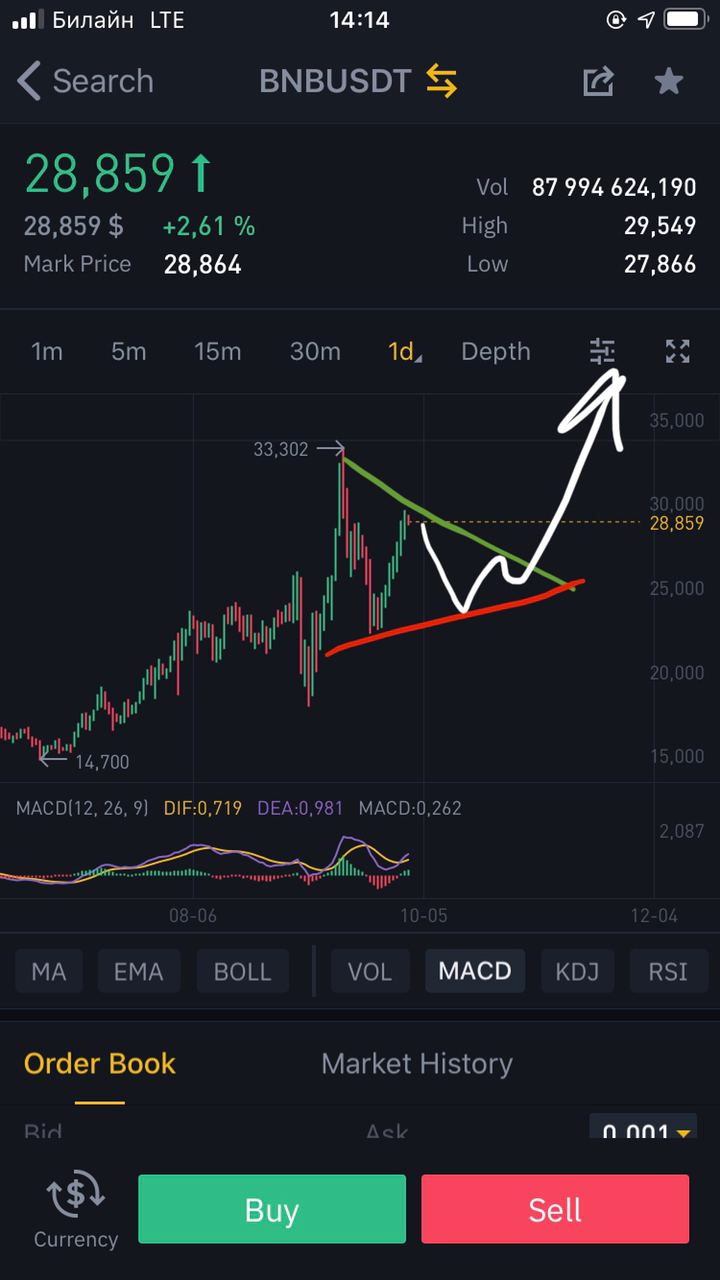
Task: Toggle the MACD sub-indicator
Action: click(475, 971)
